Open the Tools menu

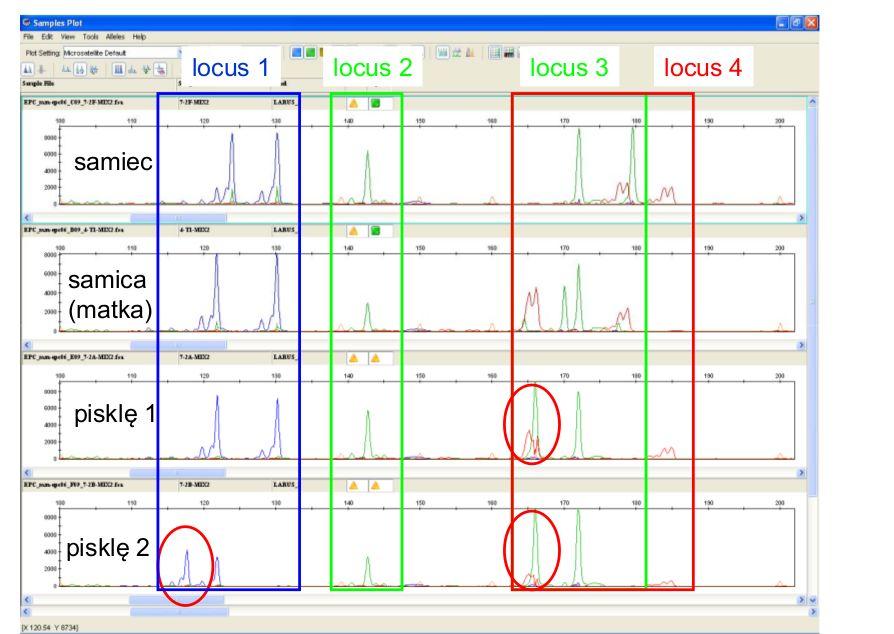click(x=91, y=36)
